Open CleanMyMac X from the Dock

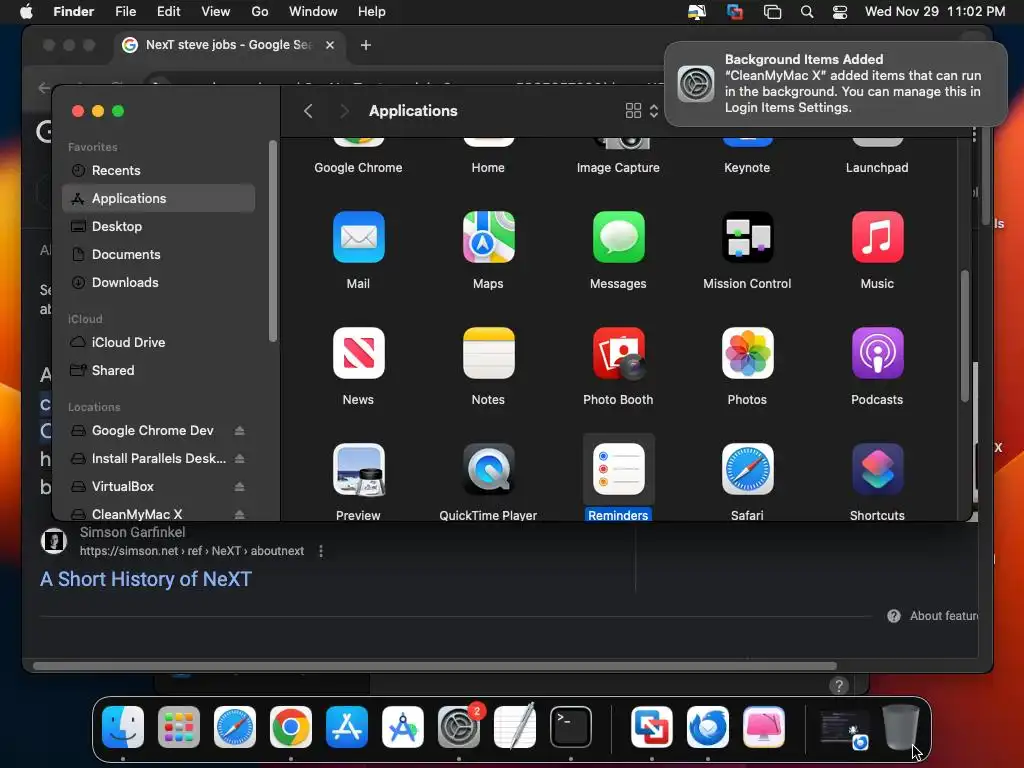(x=764, y=727)
